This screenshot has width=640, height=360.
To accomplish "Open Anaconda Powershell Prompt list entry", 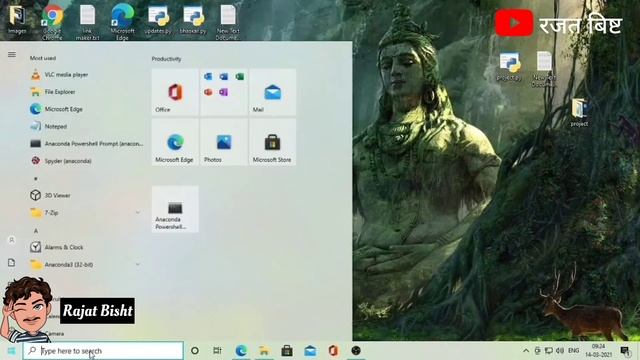I will pos(87,144).
